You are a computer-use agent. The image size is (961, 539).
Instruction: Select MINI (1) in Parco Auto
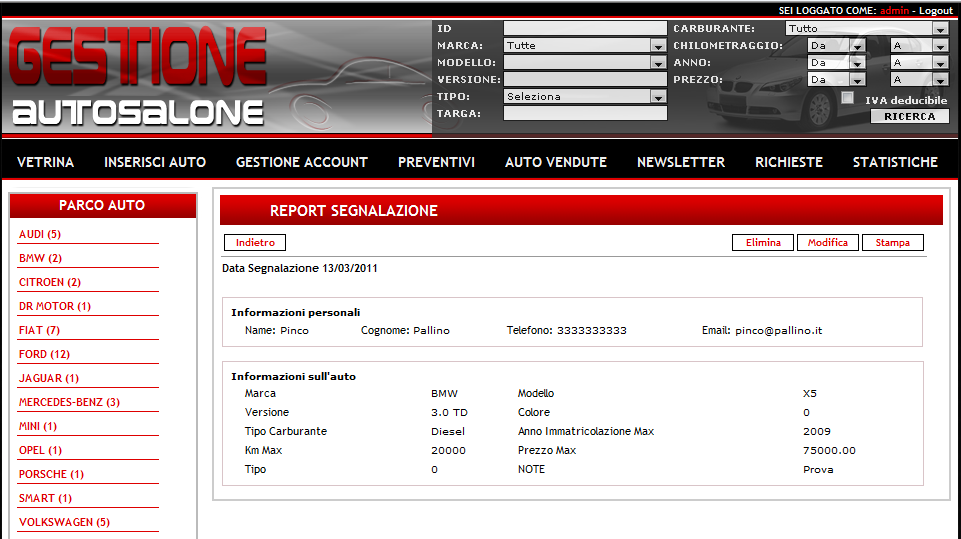38,426
